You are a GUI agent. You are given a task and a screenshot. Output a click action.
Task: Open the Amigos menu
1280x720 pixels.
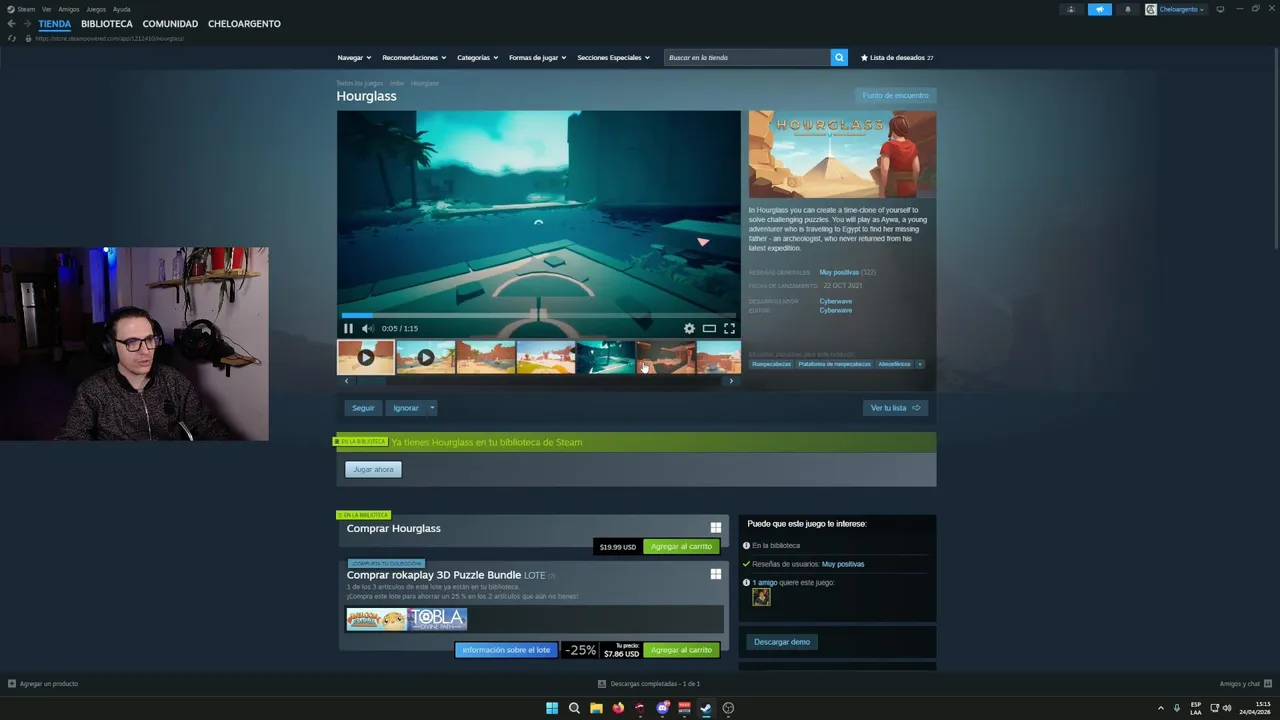[x=69, y=9]
